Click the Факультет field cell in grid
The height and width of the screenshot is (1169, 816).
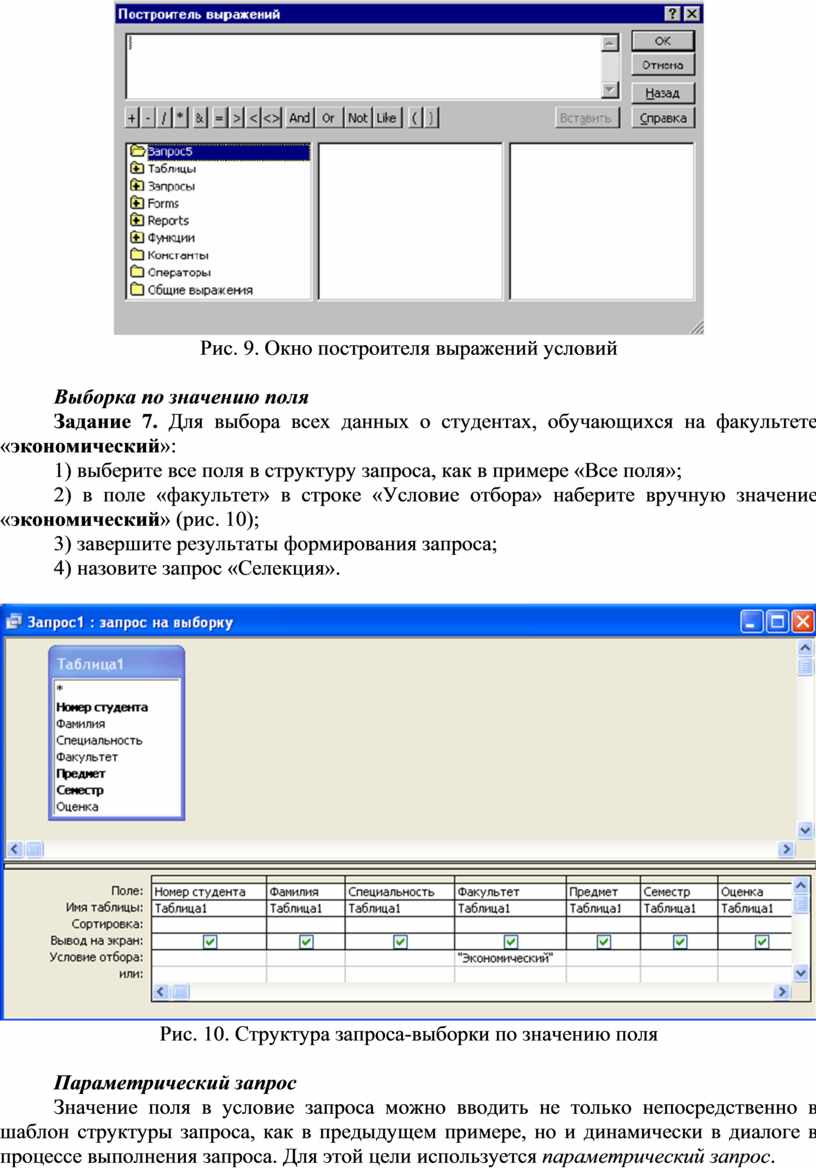pyautogui.click(x=510, y=892)
